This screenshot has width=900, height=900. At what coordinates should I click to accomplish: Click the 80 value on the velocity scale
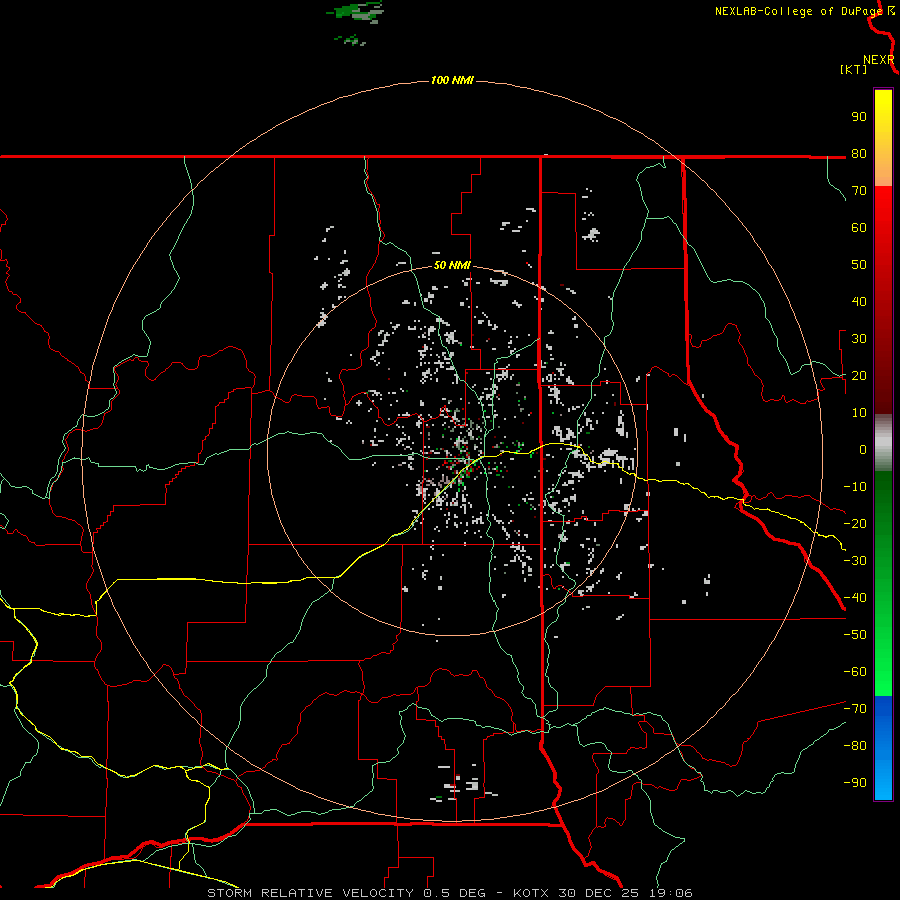tap(859, 154)
